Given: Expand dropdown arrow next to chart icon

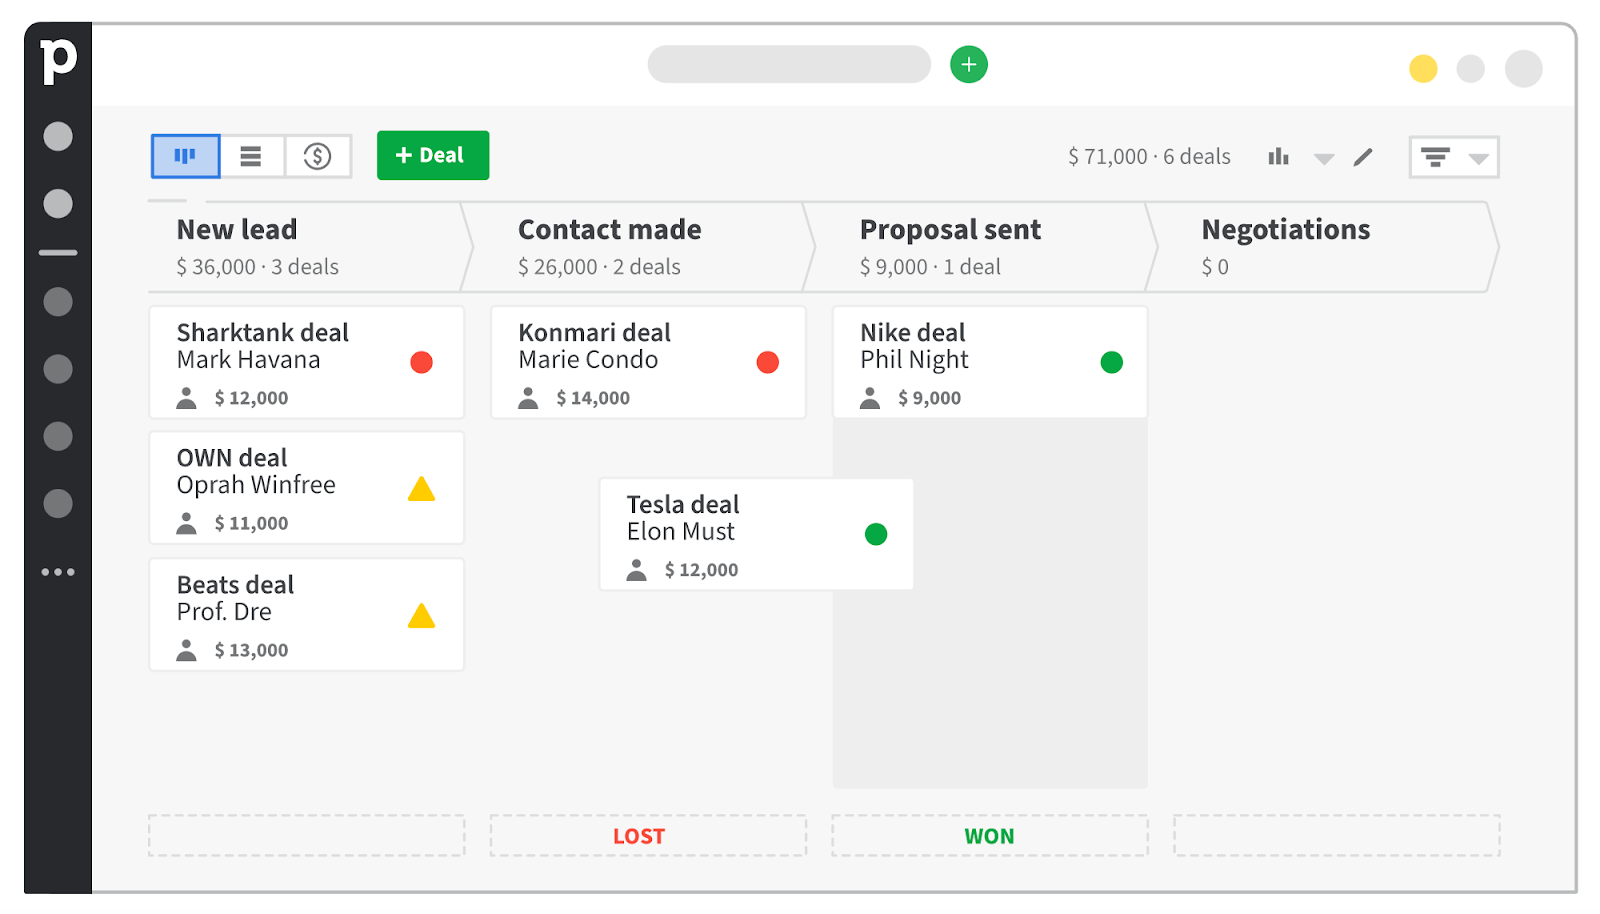Looking at the screenshot, I should click(1324, 158).
